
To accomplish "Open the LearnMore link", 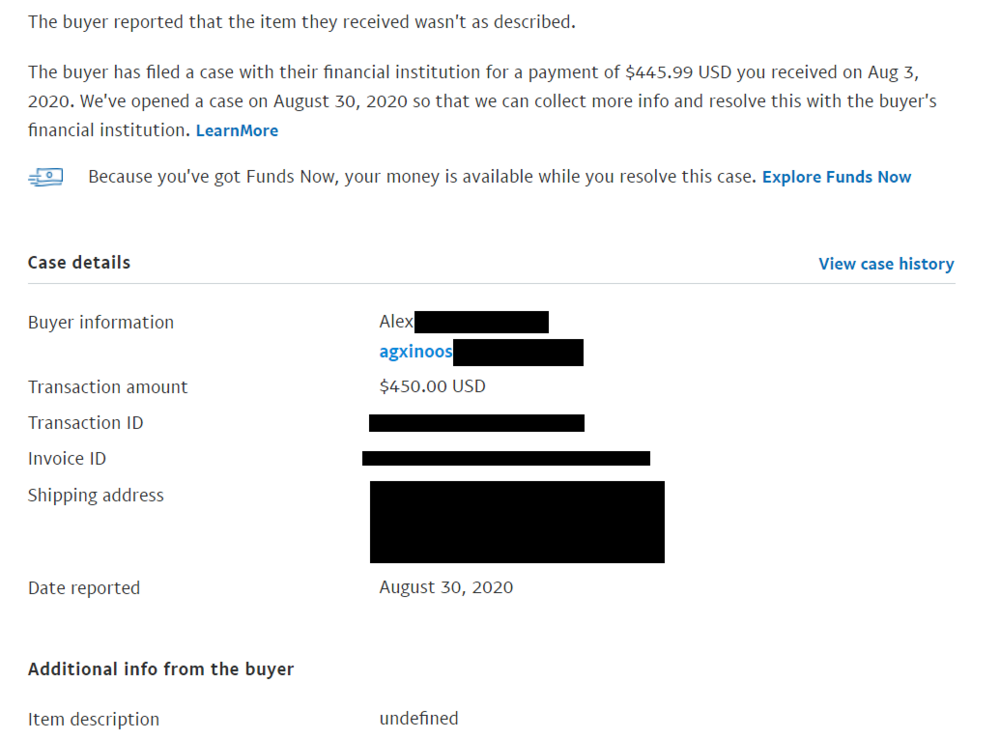I will click(237, 131).
